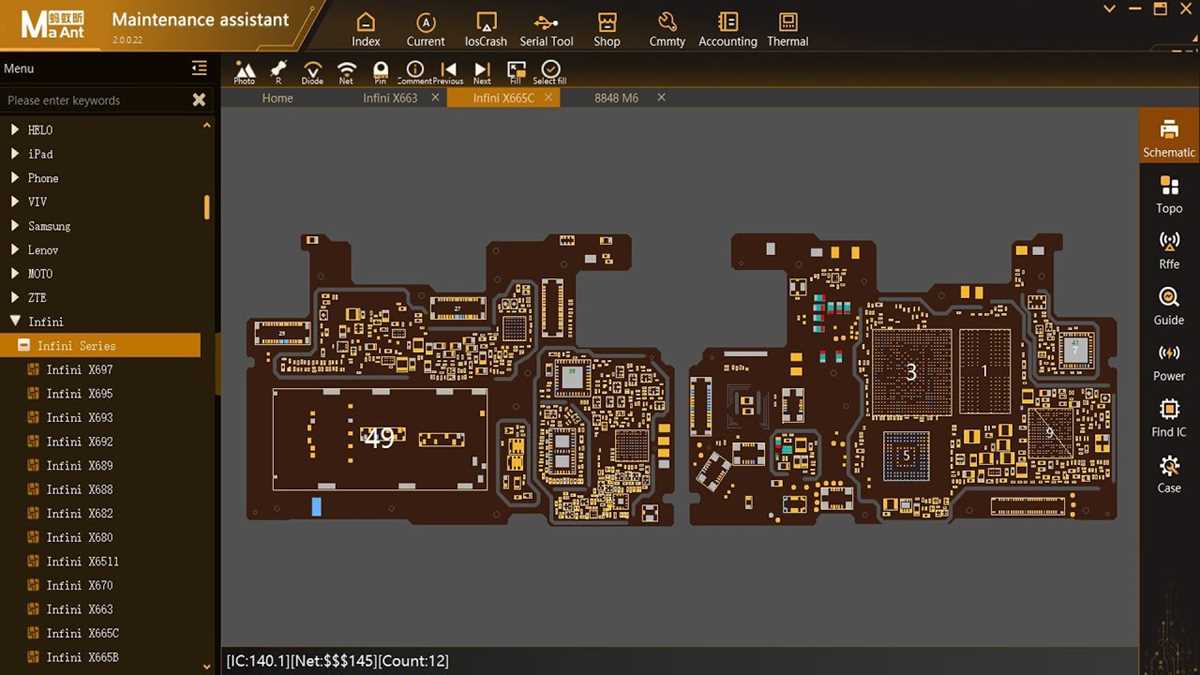This screenshot has height=675, width=1200.
Task: Select the Diode value tool
Action: point(313,72)
